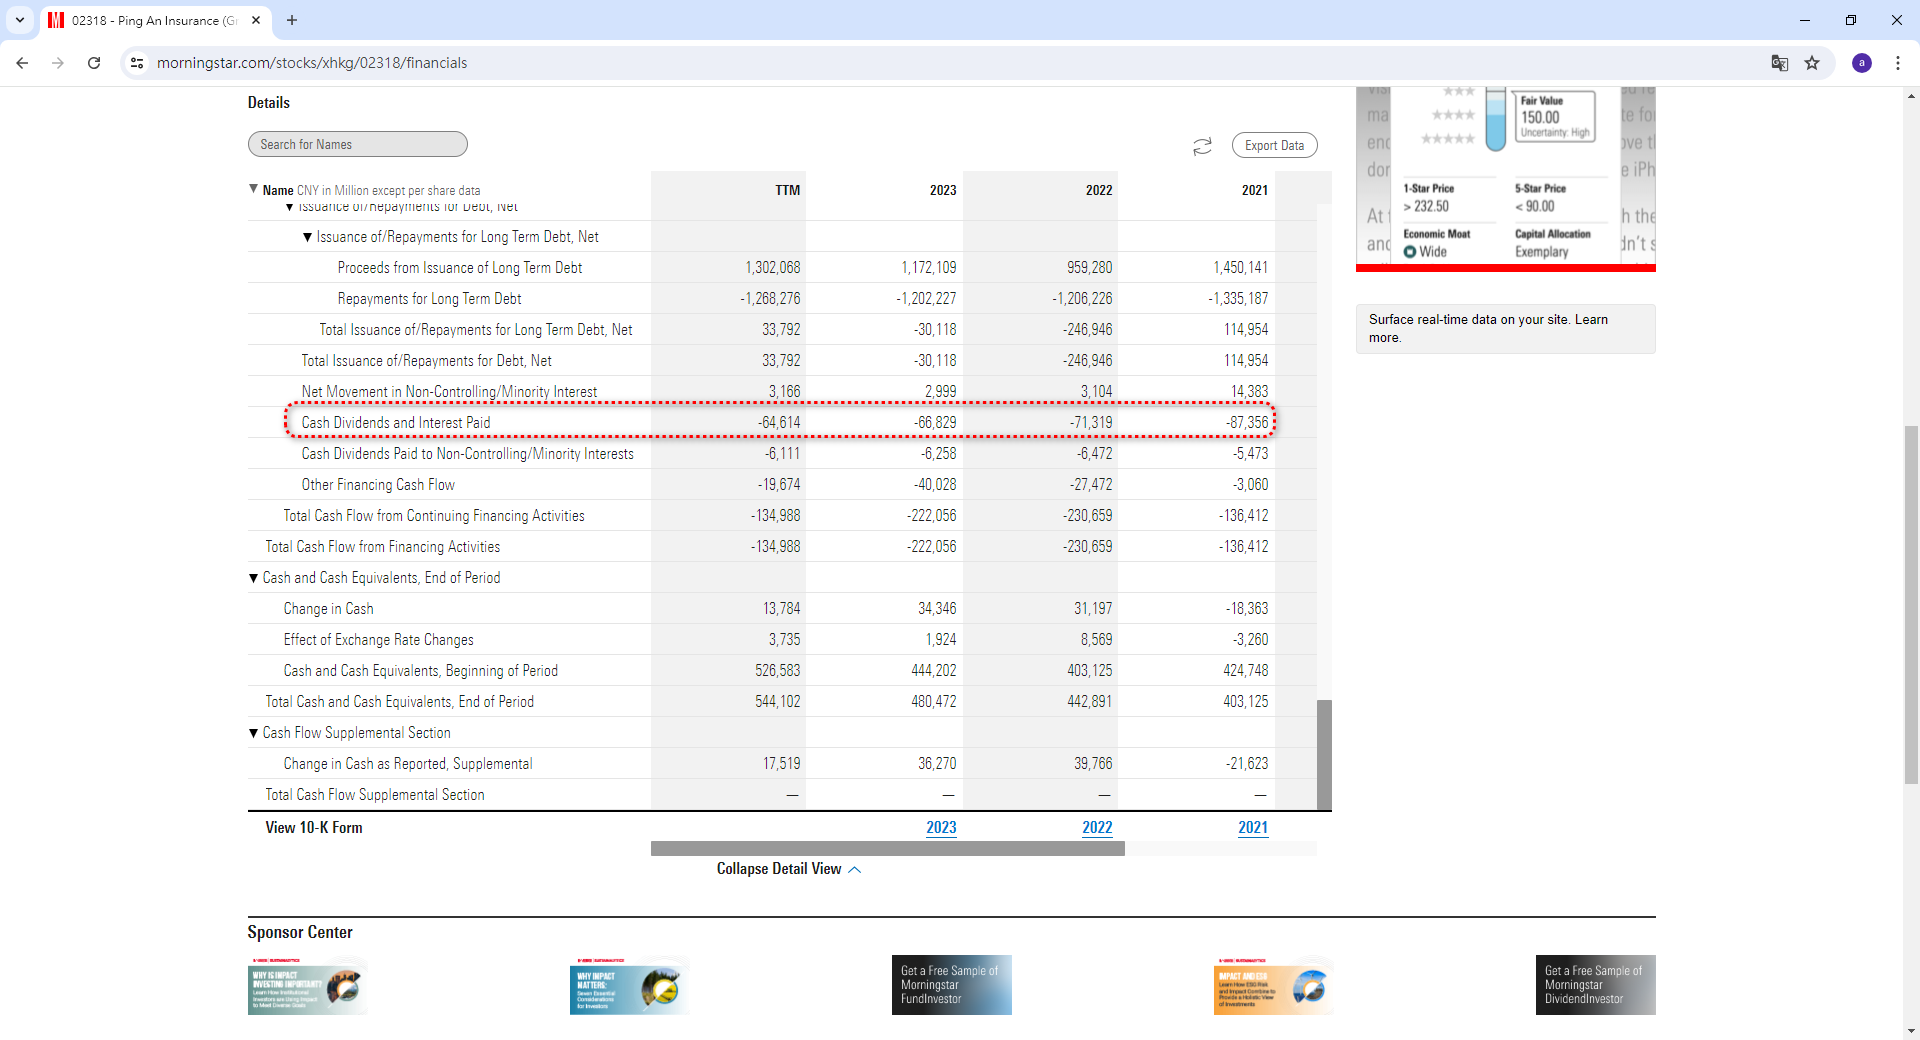Click the 2023 column header
Image resolution: width=1920 pixels, height=1040 pixels.
(x=943, y=190)
